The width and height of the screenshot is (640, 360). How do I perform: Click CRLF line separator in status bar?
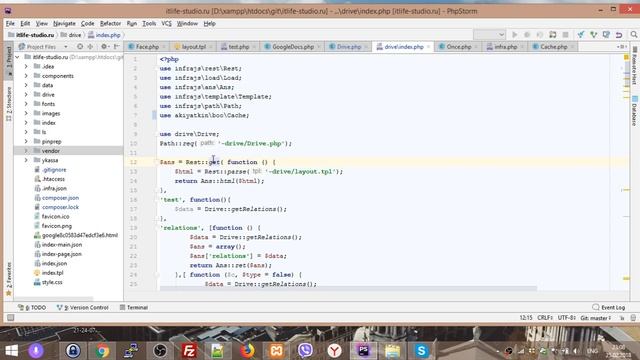[545, 318]
